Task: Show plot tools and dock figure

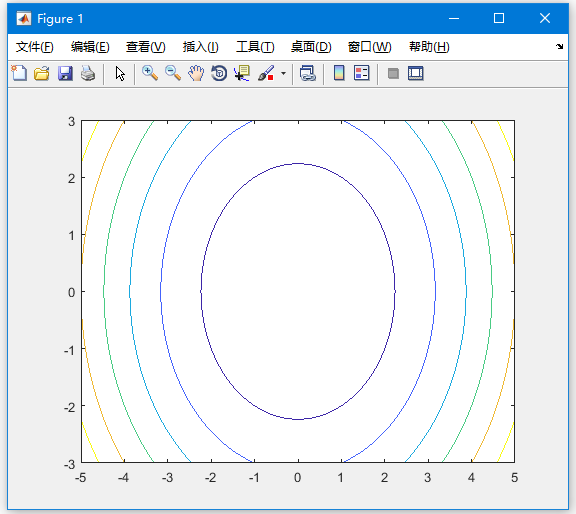Action: tap(416, 73)
